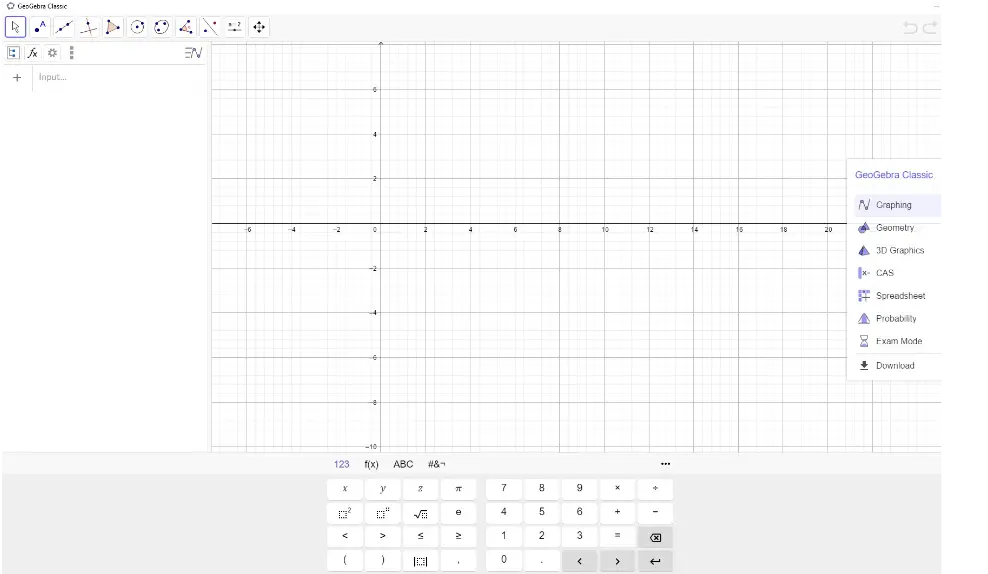Tap the close parenthesis key
Viewport: 988px width, 574px height.
[382, 560]
